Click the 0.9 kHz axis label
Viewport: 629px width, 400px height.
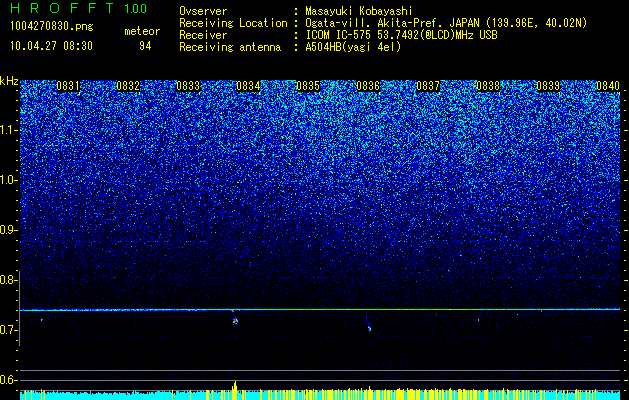click(9, 230)
